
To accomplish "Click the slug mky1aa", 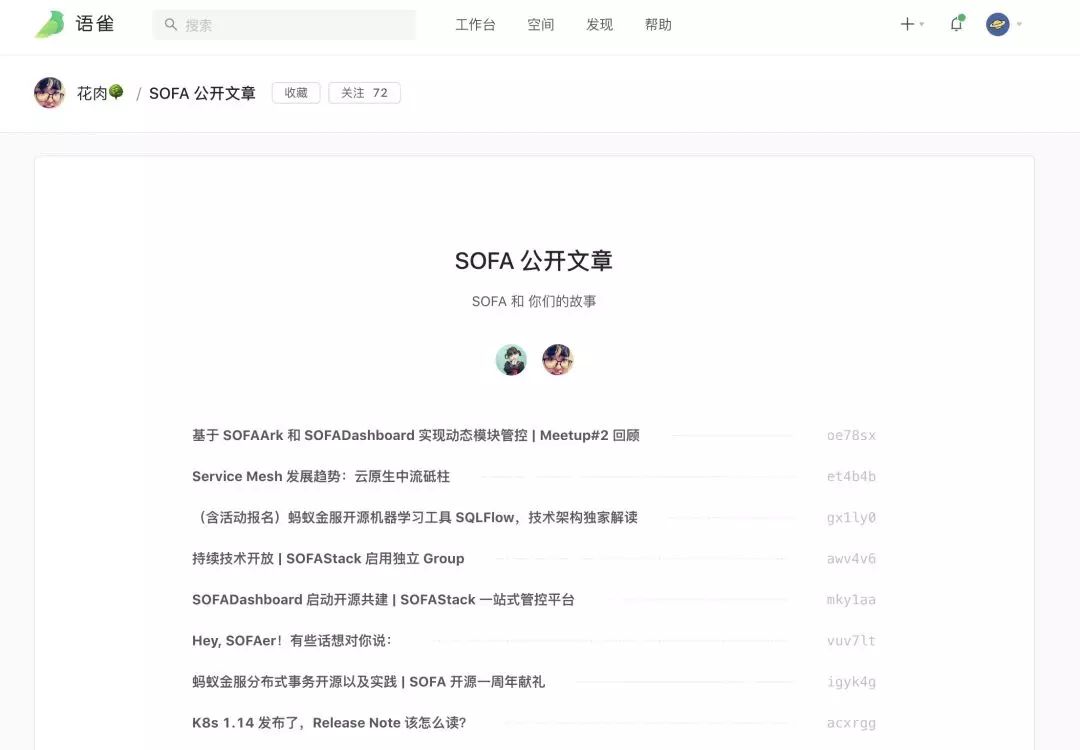I will click(x=851, y=600).
